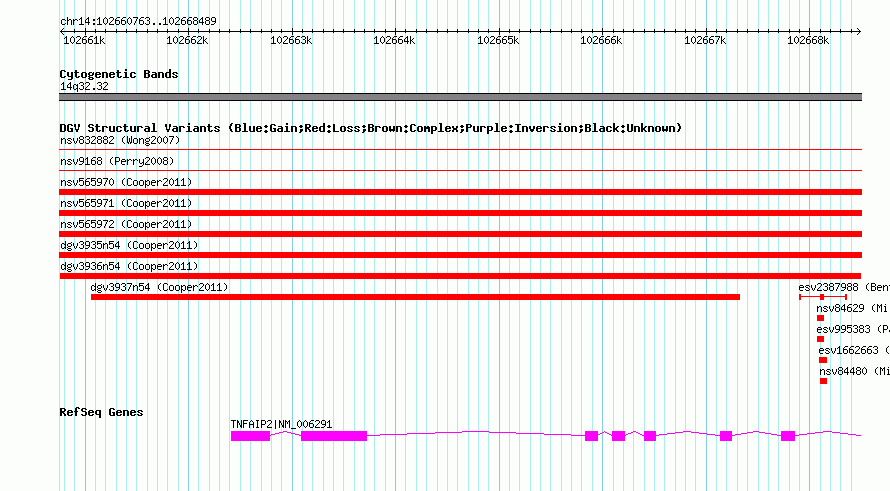
Task: Click the 102665k ruler tick label
Action: [x=498, y=40]
